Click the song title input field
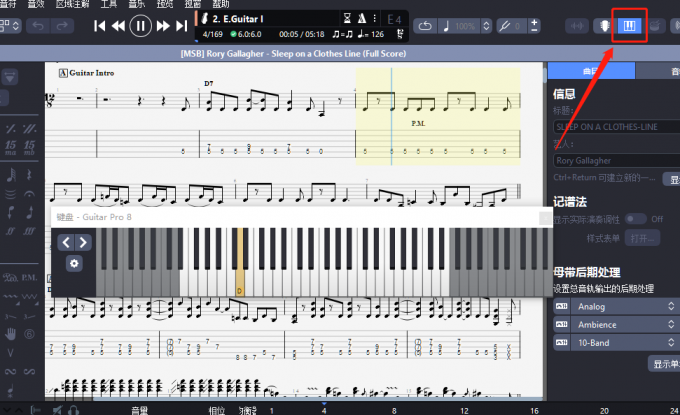 tap(614, 127)
